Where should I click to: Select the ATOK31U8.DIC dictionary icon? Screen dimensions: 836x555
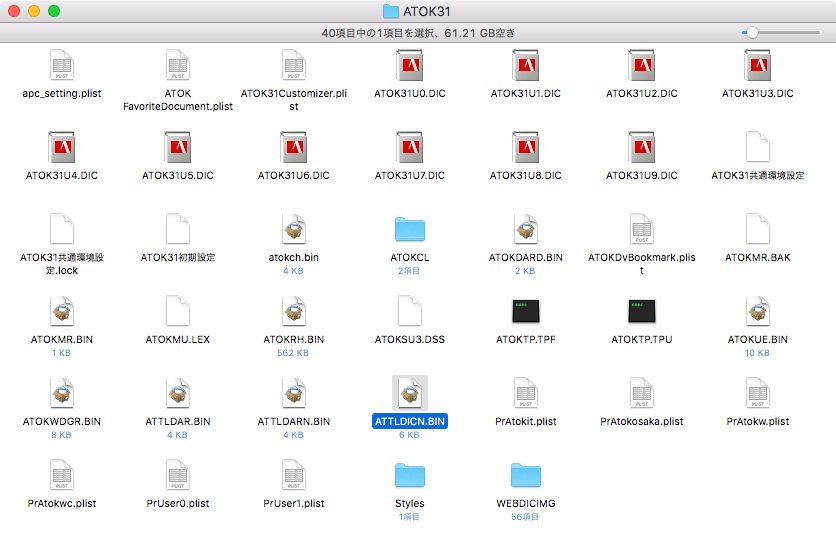tap(526, 147)
